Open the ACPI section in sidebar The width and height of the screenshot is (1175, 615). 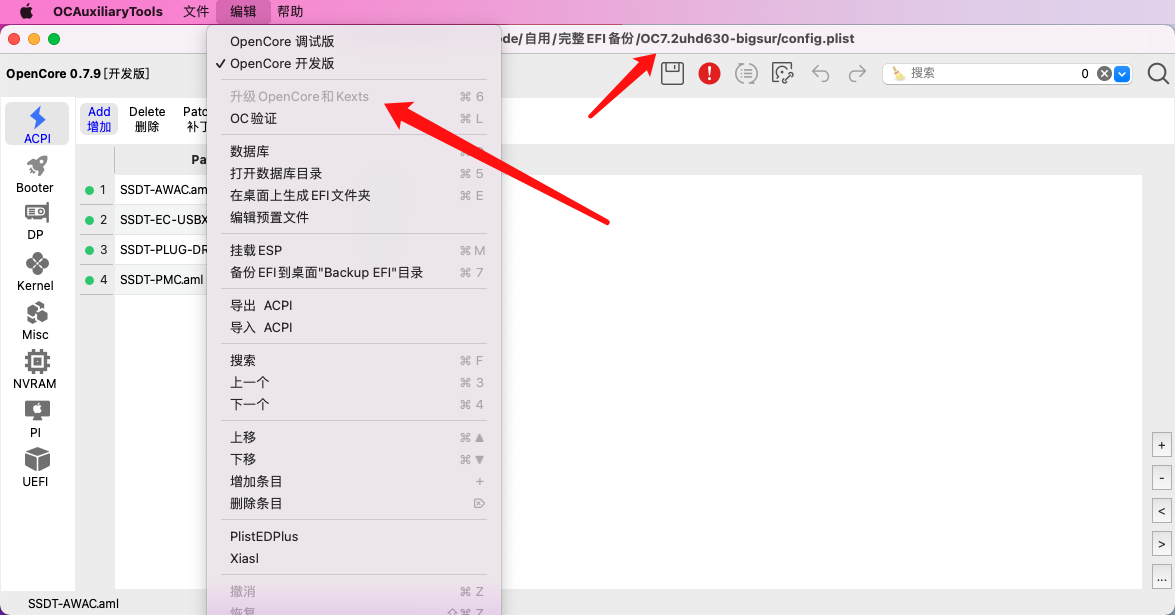tap(37, 124)
